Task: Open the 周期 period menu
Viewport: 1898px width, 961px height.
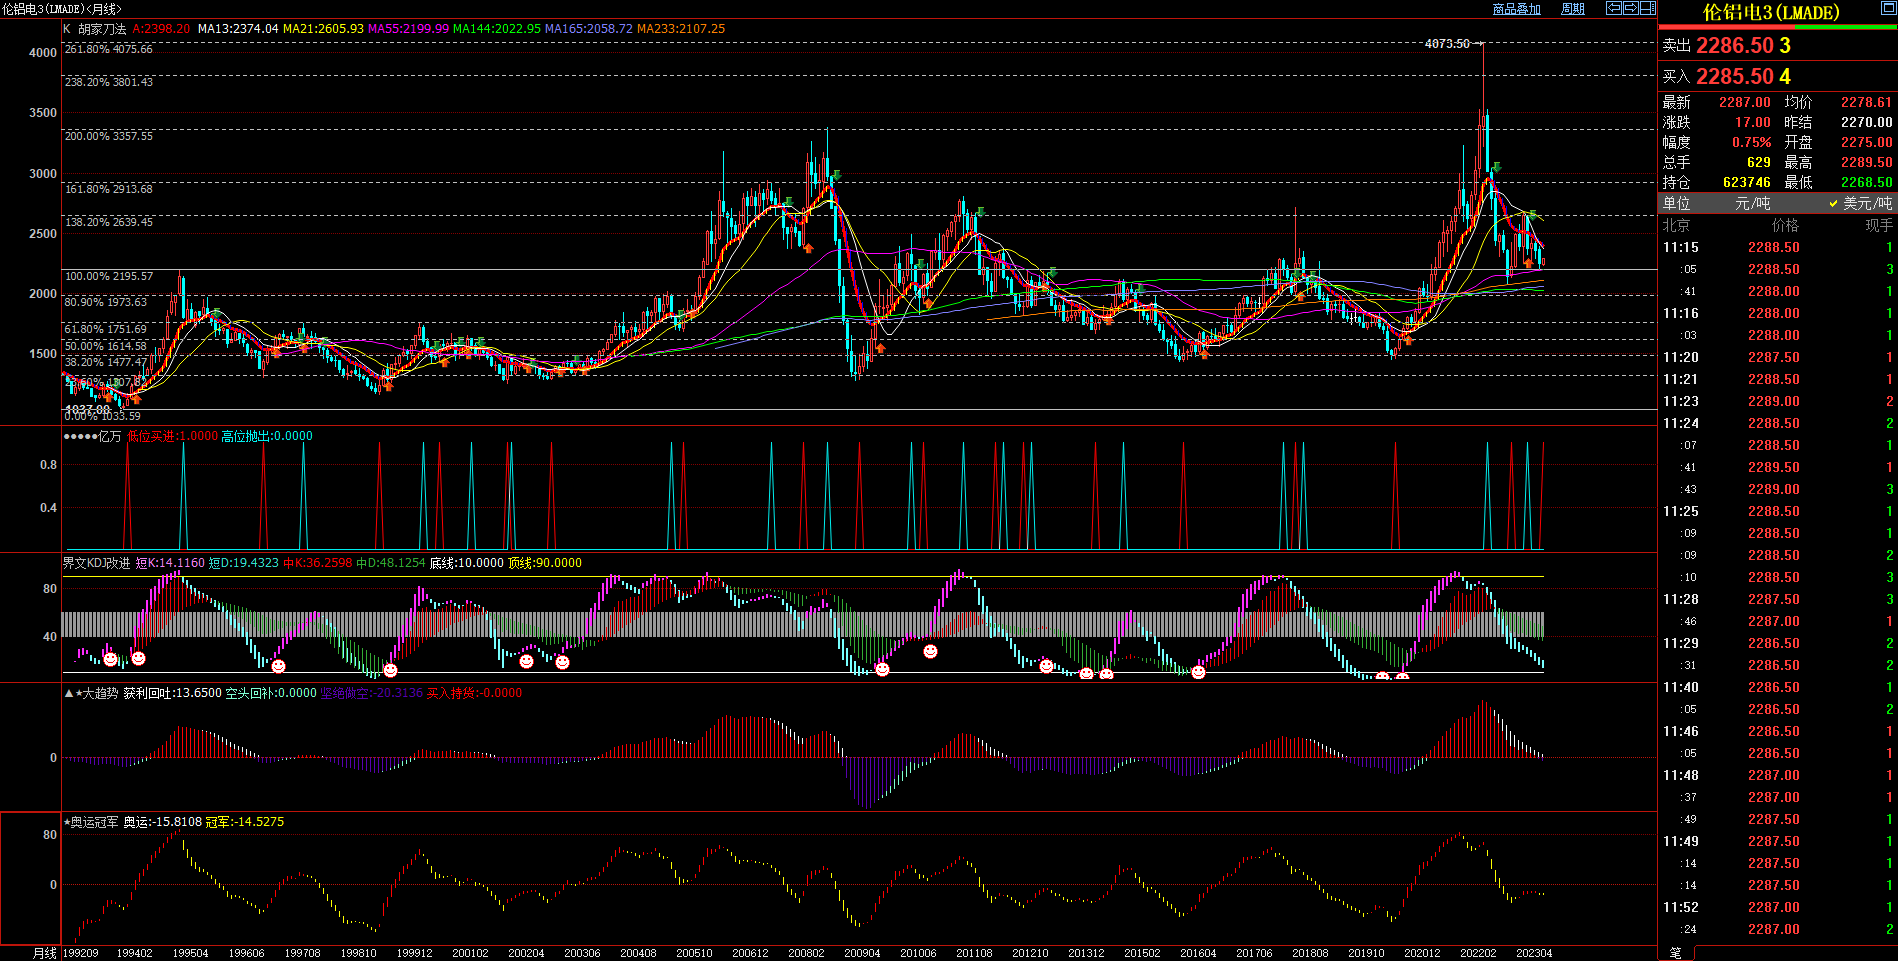Action: 1573,9
